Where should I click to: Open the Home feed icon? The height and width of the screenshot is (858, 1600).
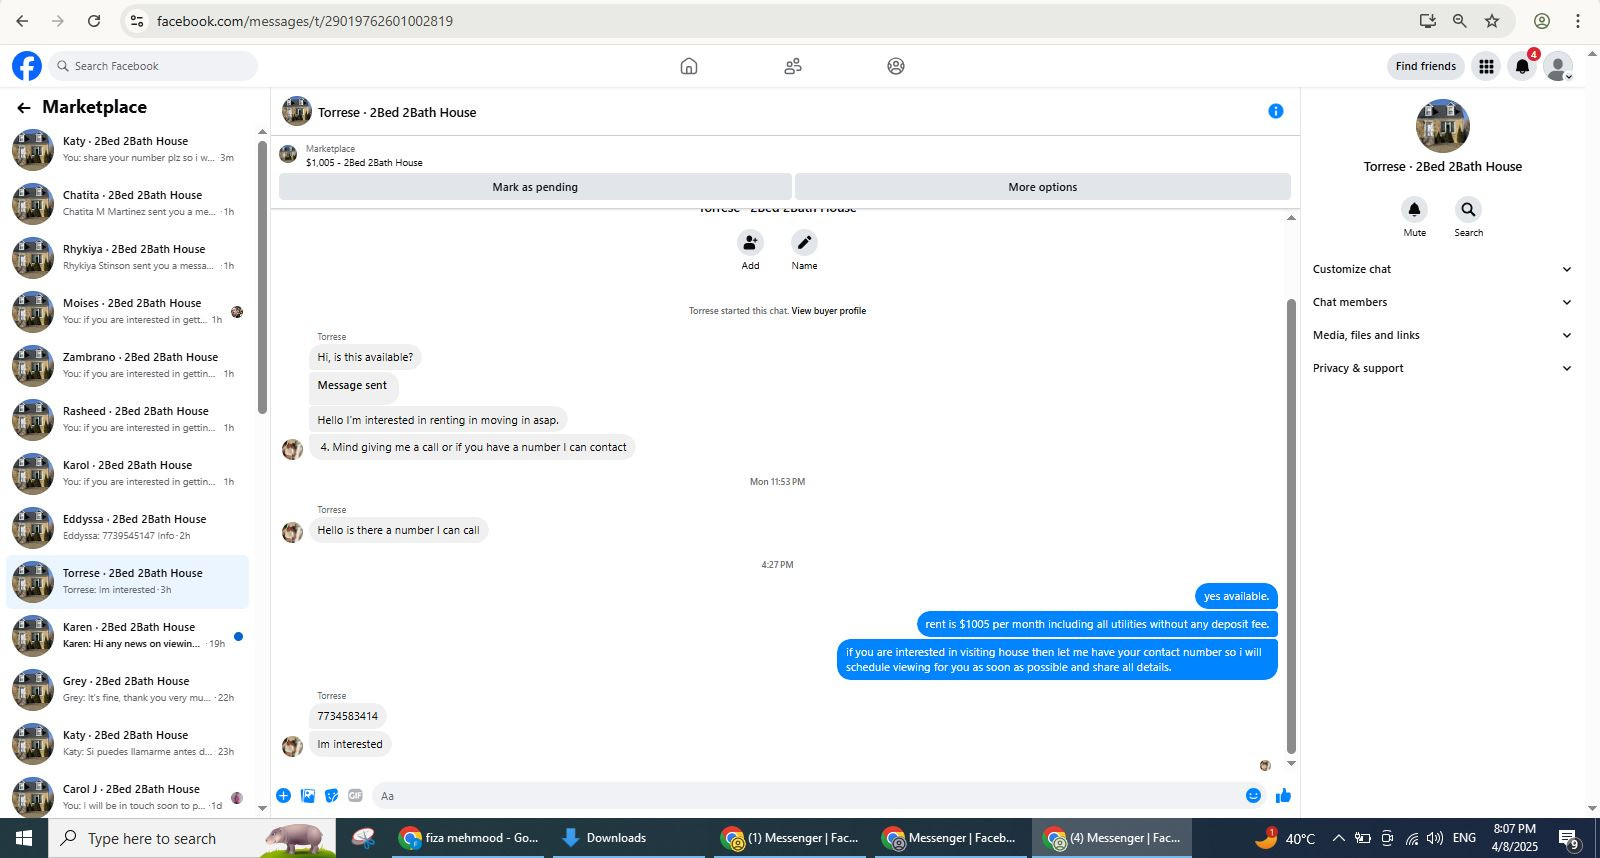point(689,66)
